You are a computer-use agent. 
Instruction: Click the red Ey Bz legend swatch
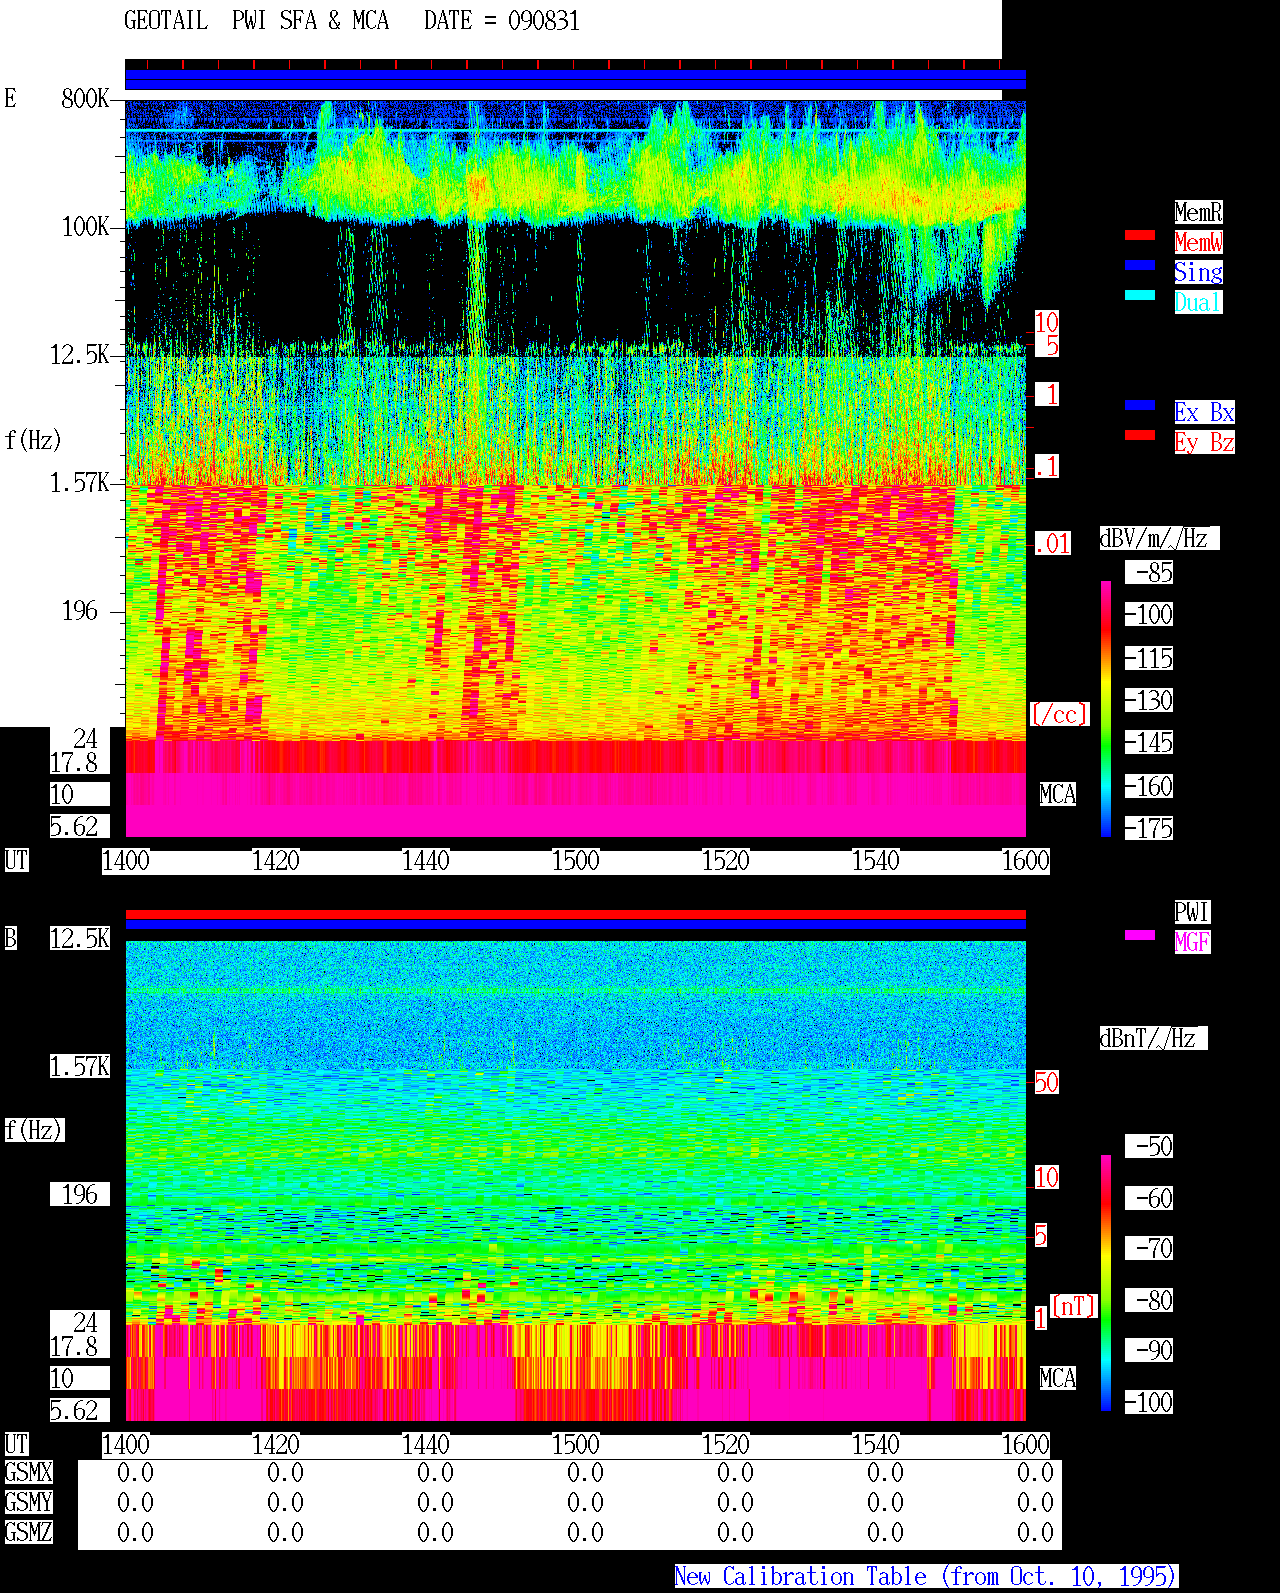point(1140,435)
